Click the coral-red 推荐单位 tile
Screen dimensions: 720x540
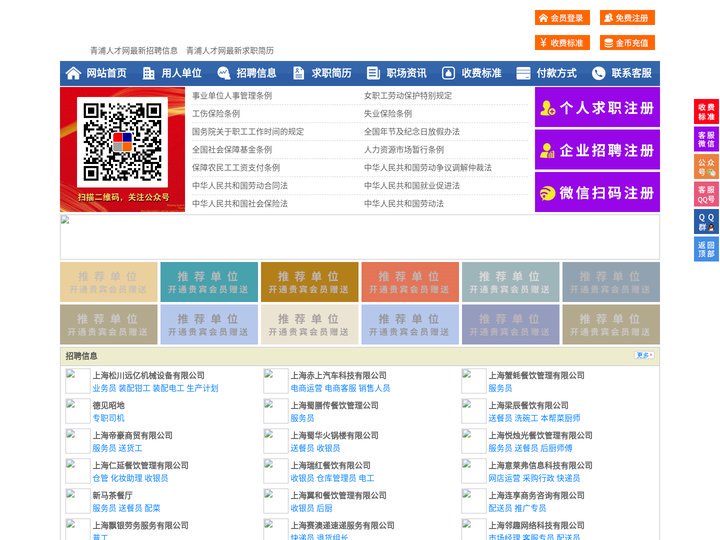click(x=410, y=282)
